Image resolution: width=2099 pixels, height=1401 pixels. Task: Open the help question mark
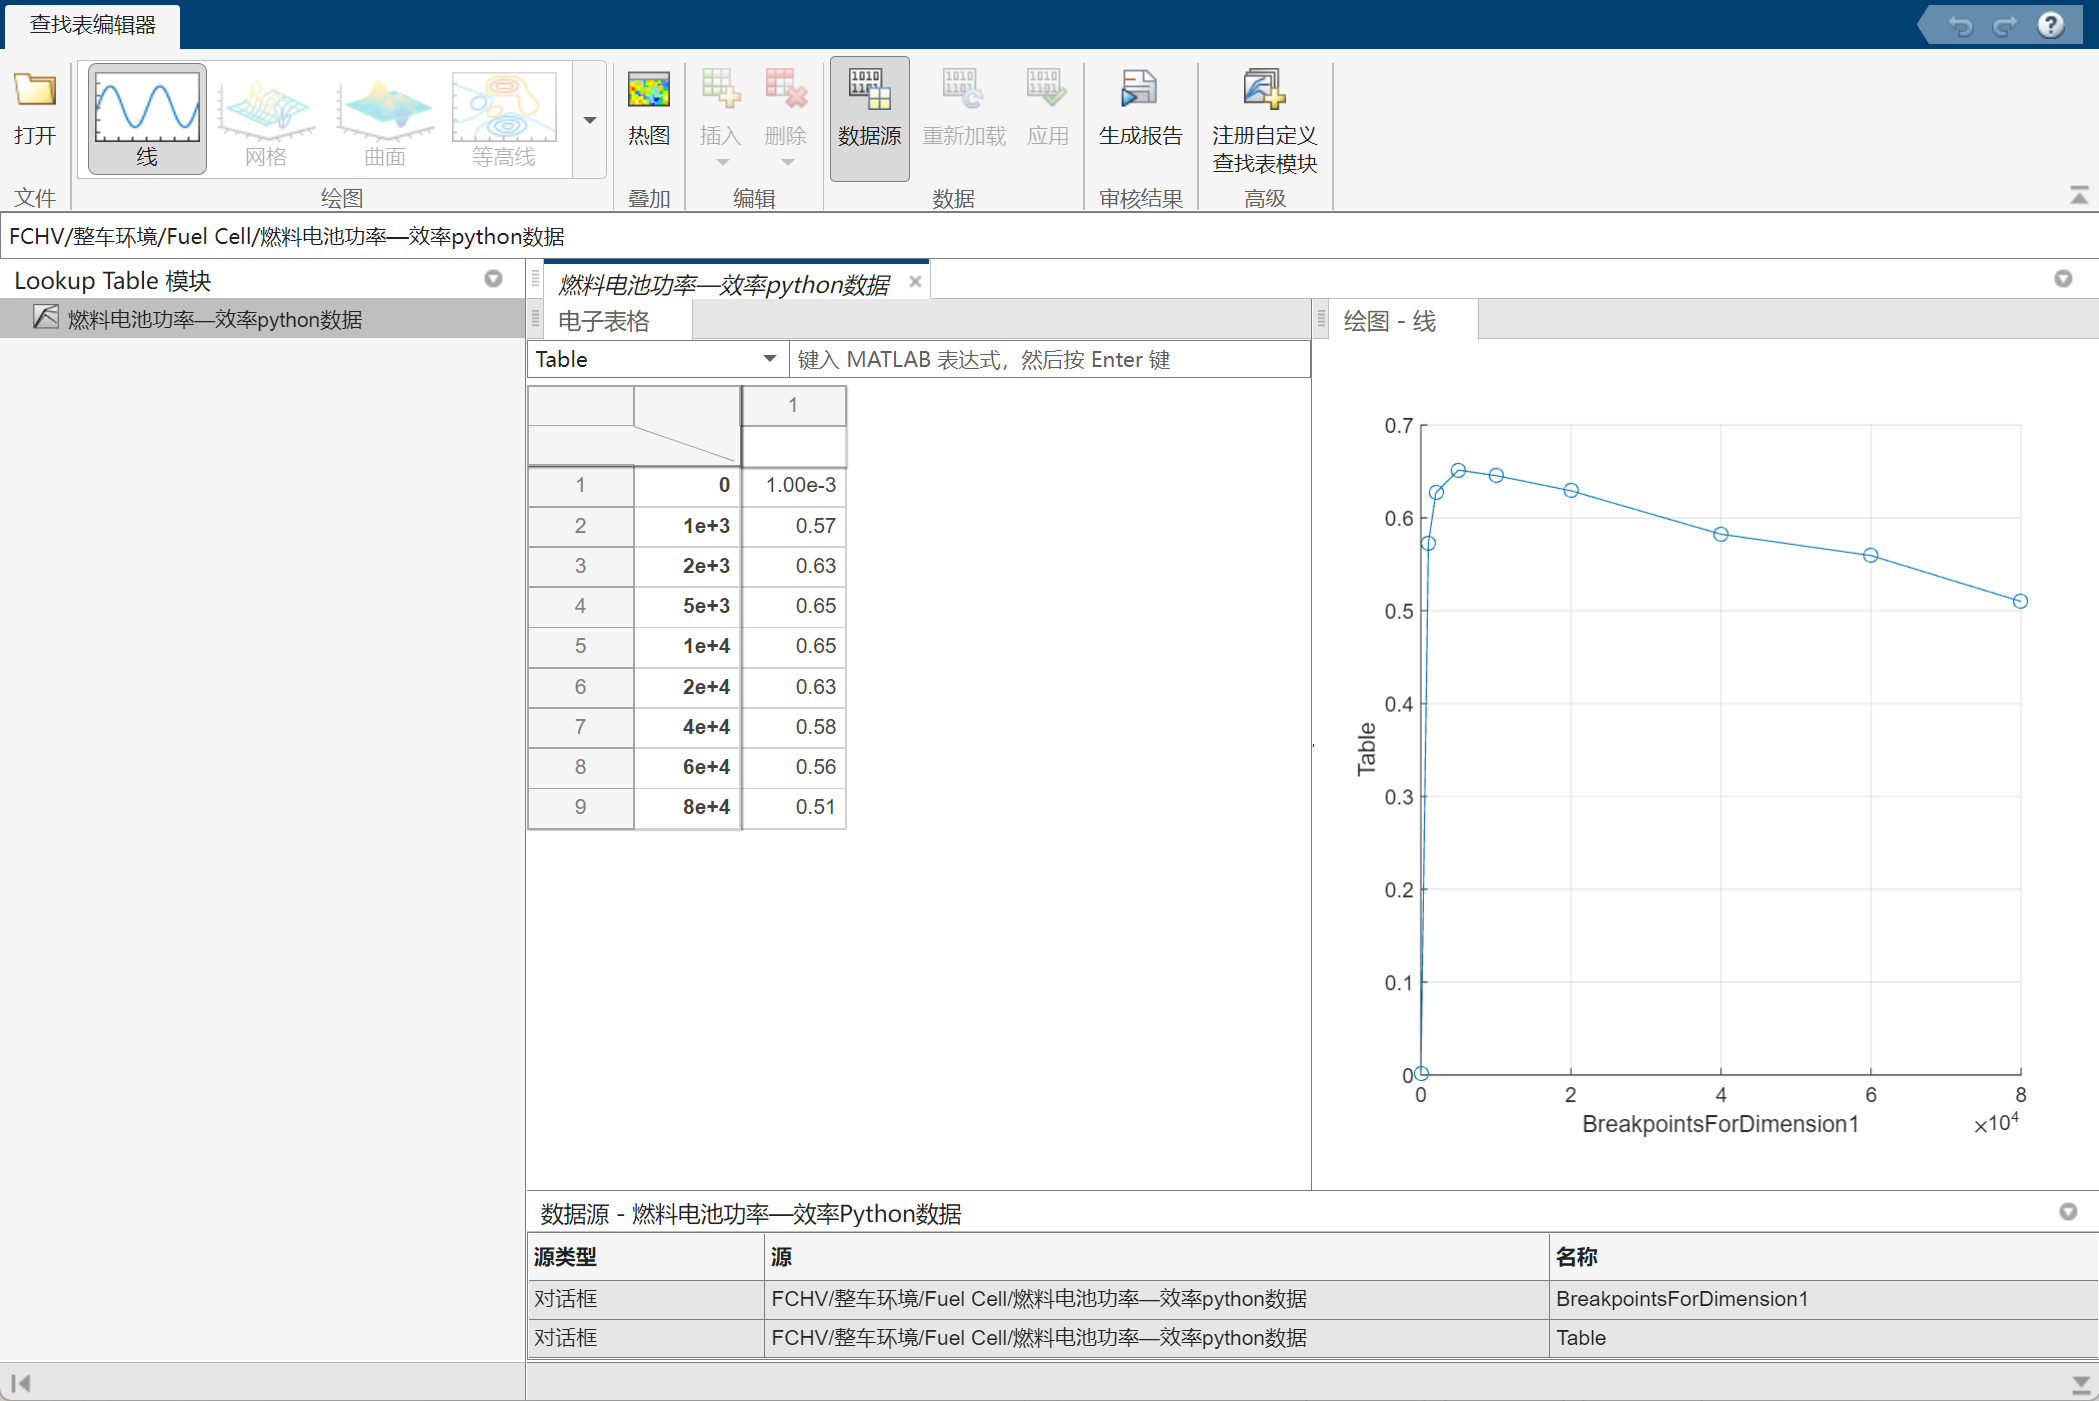tap(2051, 25)
